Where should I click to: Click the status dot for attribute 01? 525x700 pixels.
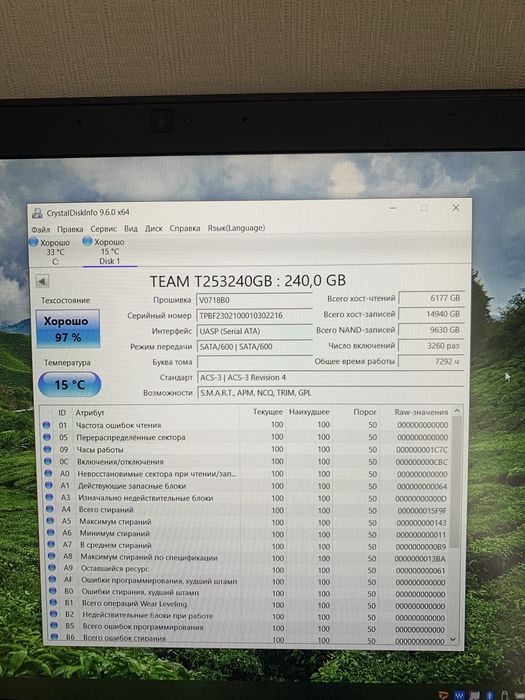pos(46,425)
